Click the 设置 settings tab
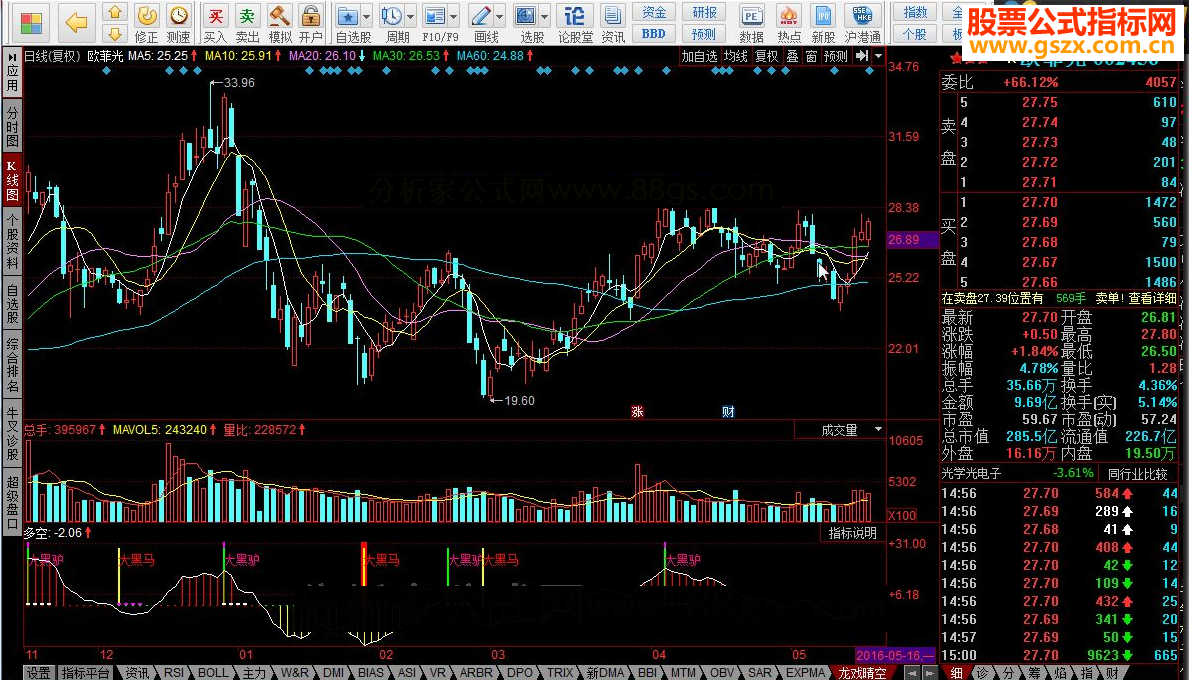 tap(38, 672)
